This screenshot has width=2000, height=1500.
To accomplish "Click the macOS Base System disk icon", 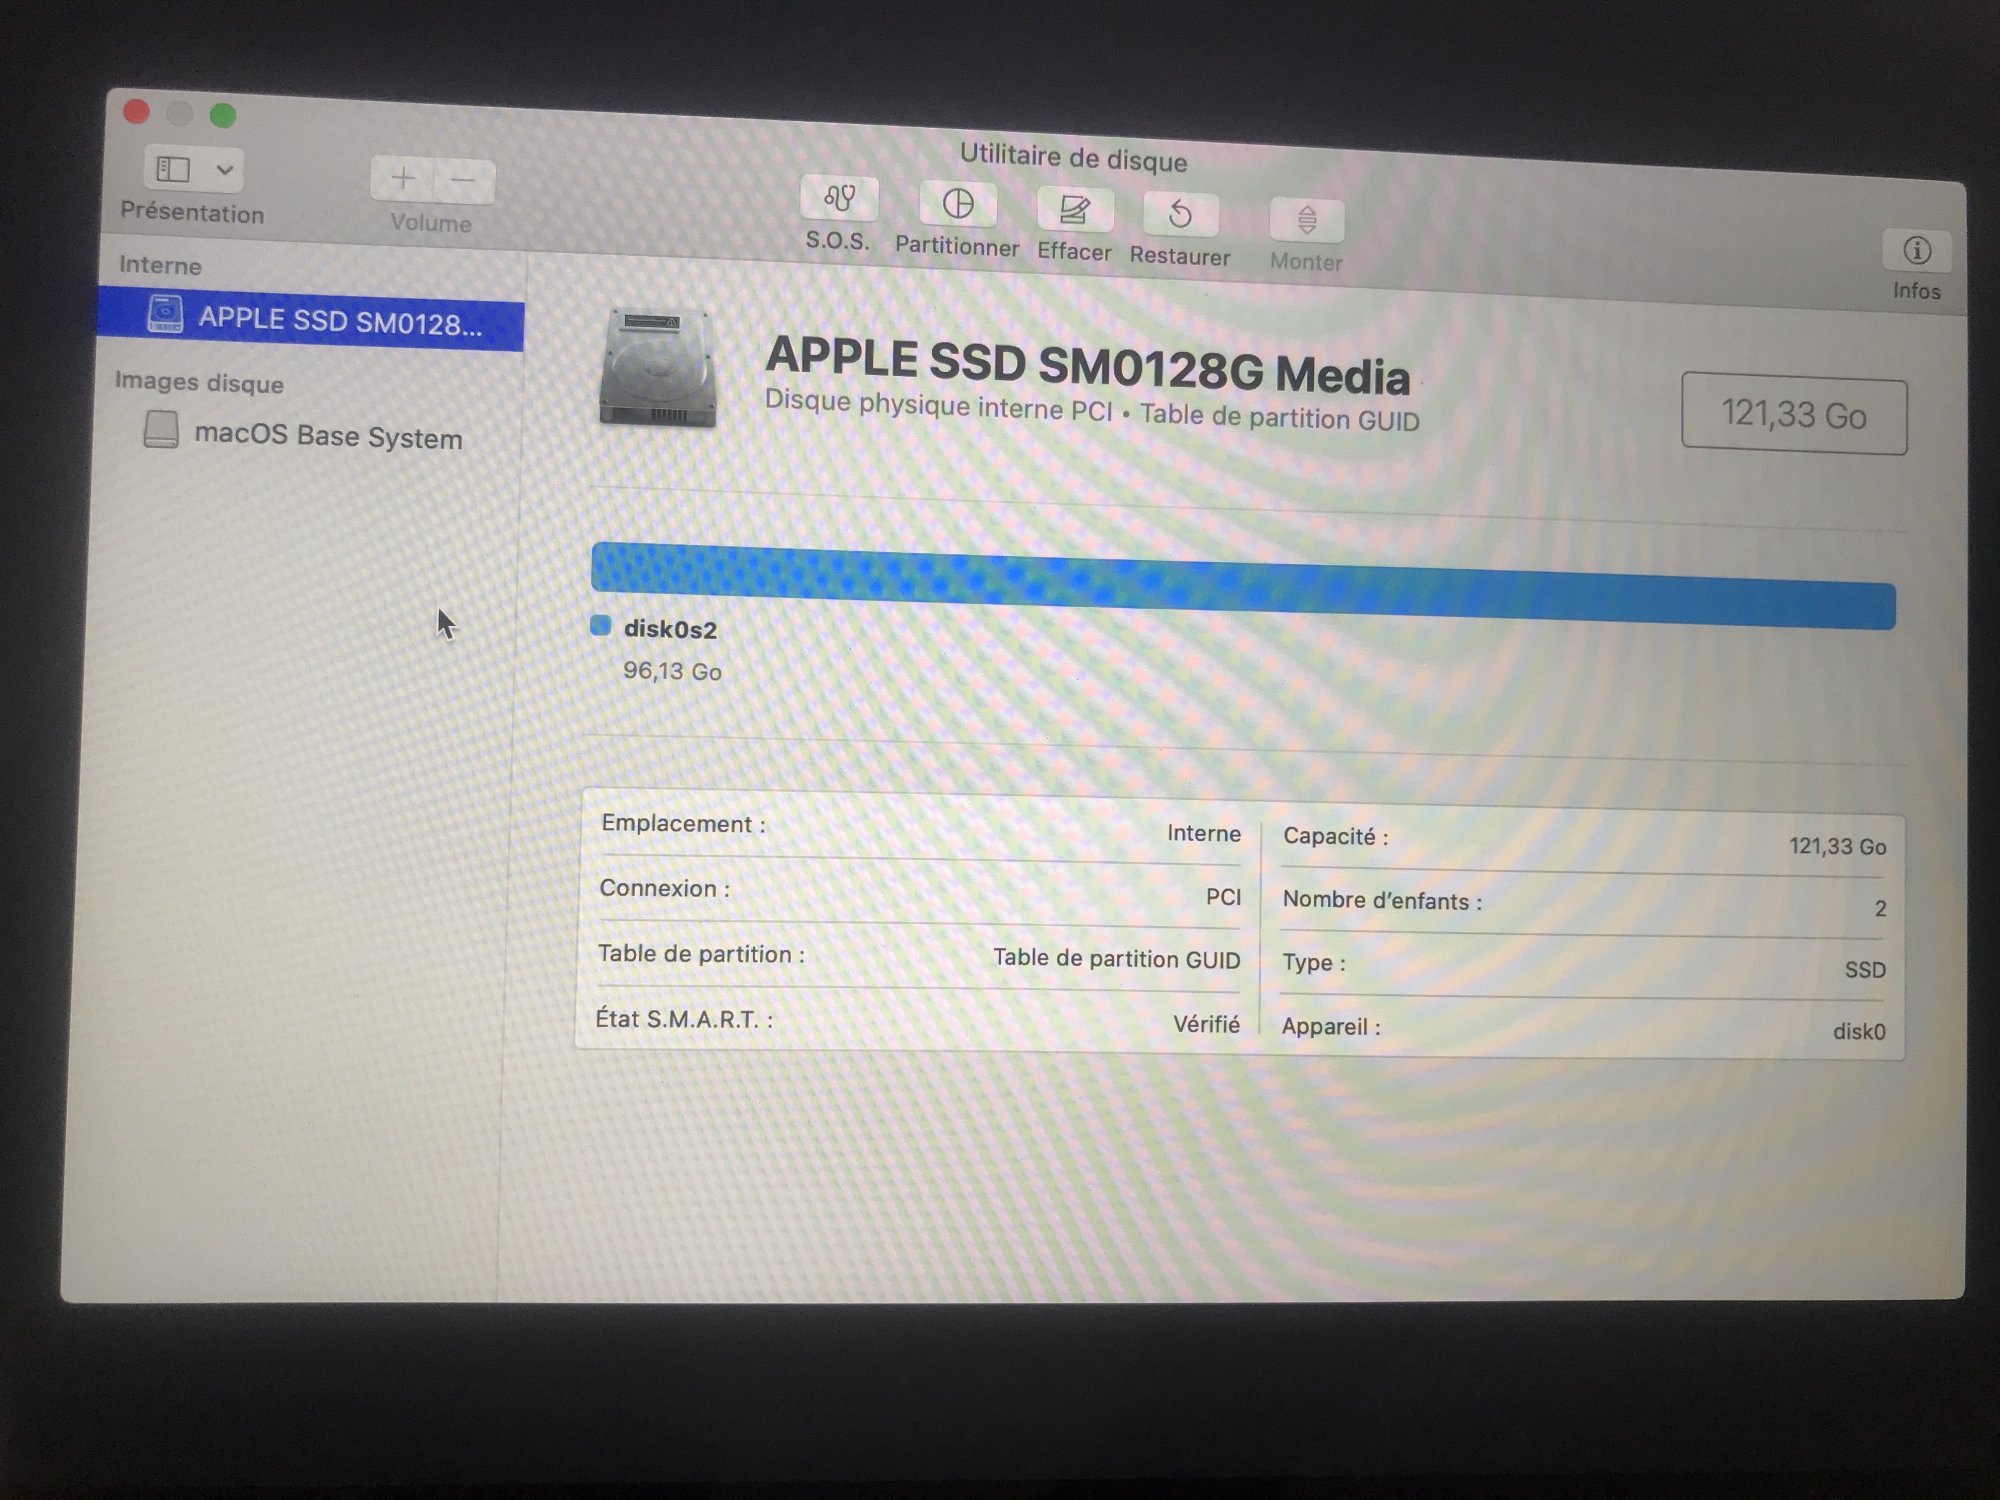I will [x=160, y=429].
